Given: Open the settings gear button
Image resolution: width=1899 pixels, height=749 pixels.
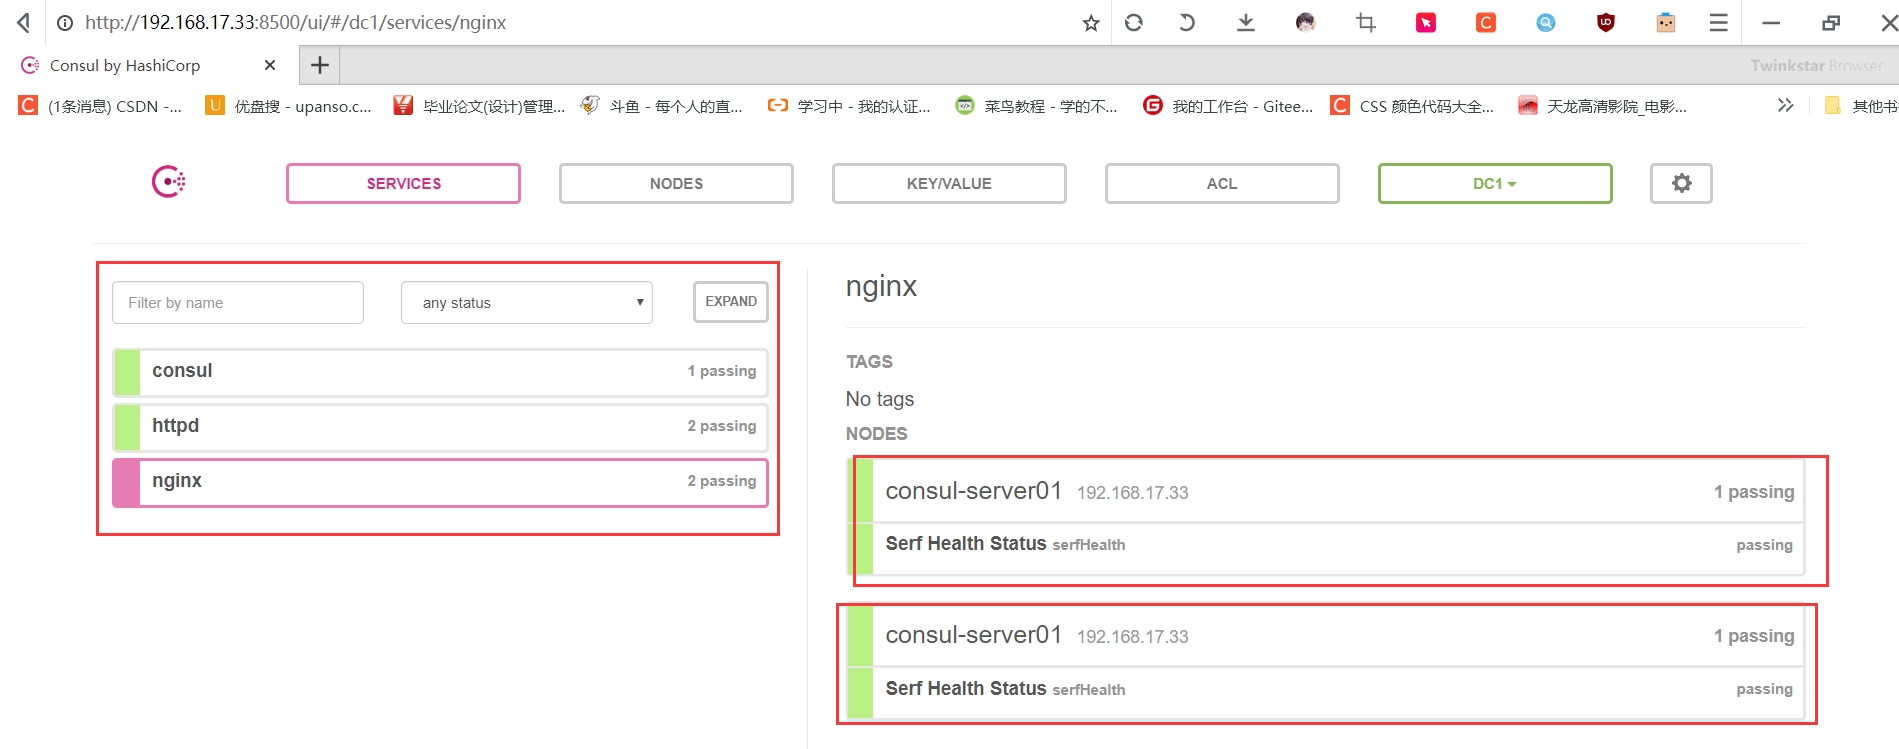Looking at the screenshot, I should (x=1681, y=183).
